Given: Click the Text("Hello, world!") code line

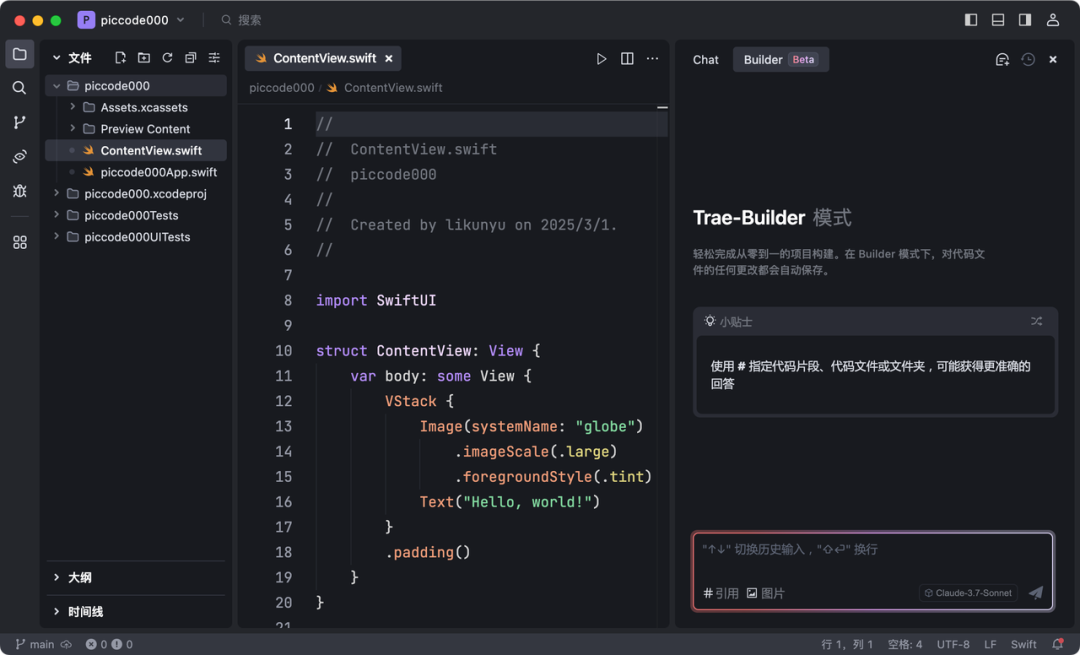Looking at the screenshot, I should click(510, 501).
